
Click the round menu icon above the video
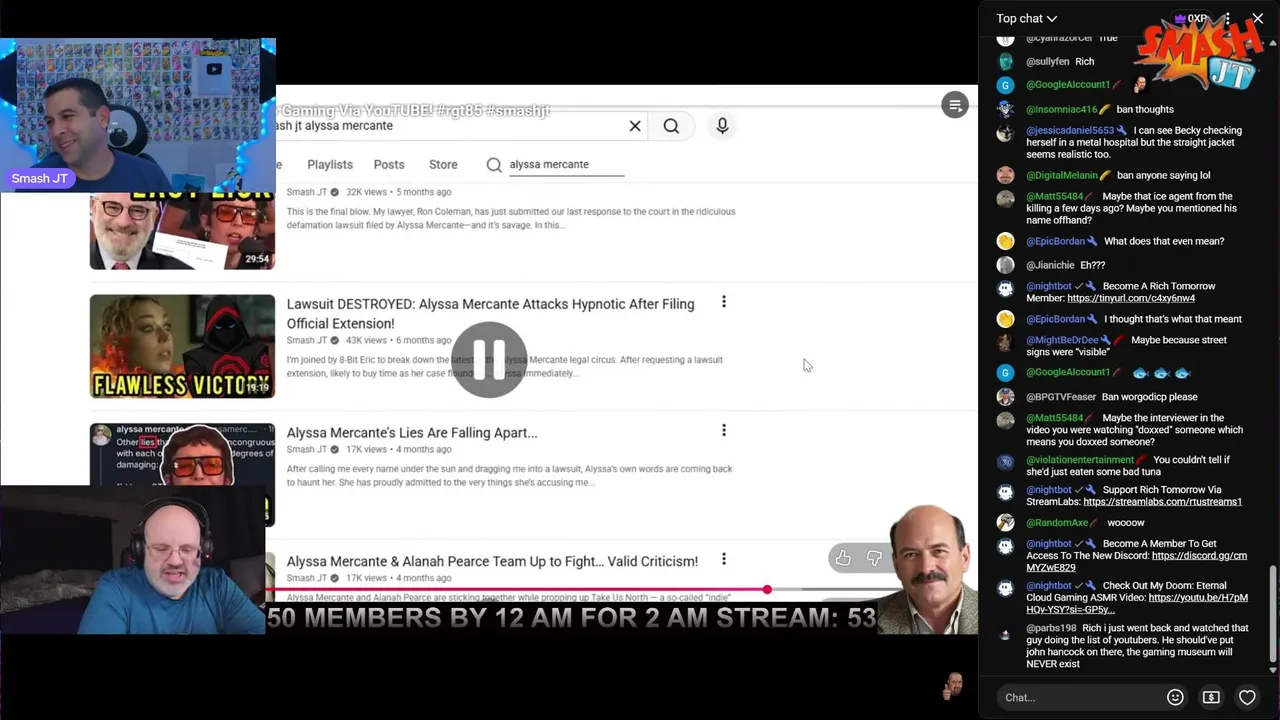pos(955,105)
